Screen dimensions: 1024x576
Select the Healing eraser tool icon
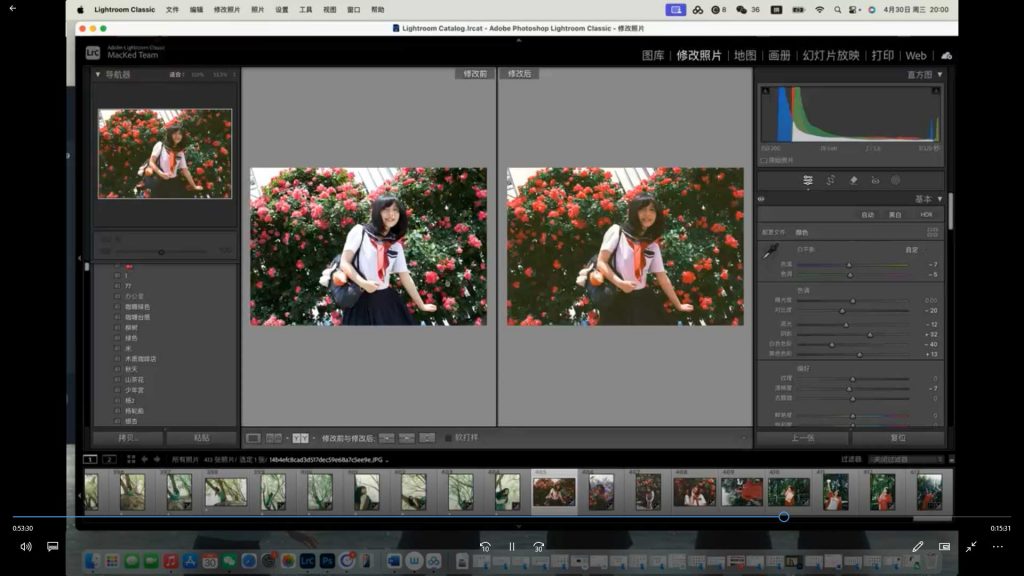tap(853, 180)
